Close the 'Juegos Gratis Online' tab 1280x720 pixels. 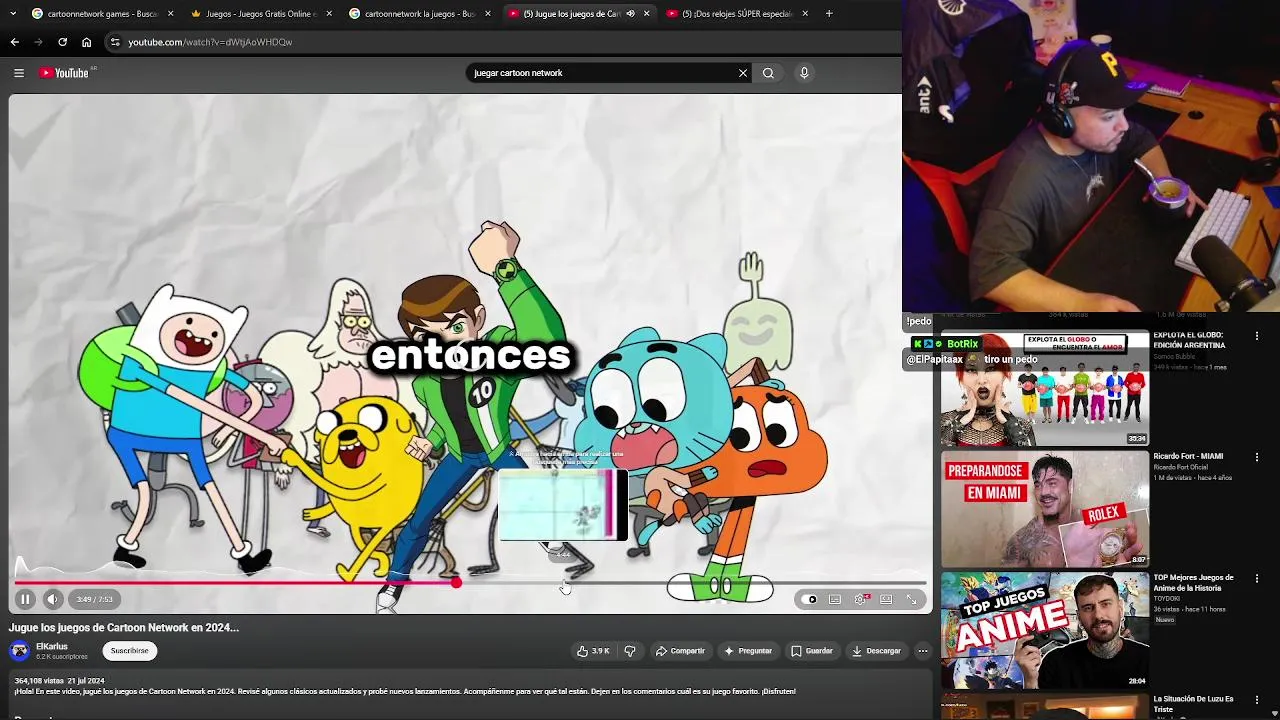328,14
